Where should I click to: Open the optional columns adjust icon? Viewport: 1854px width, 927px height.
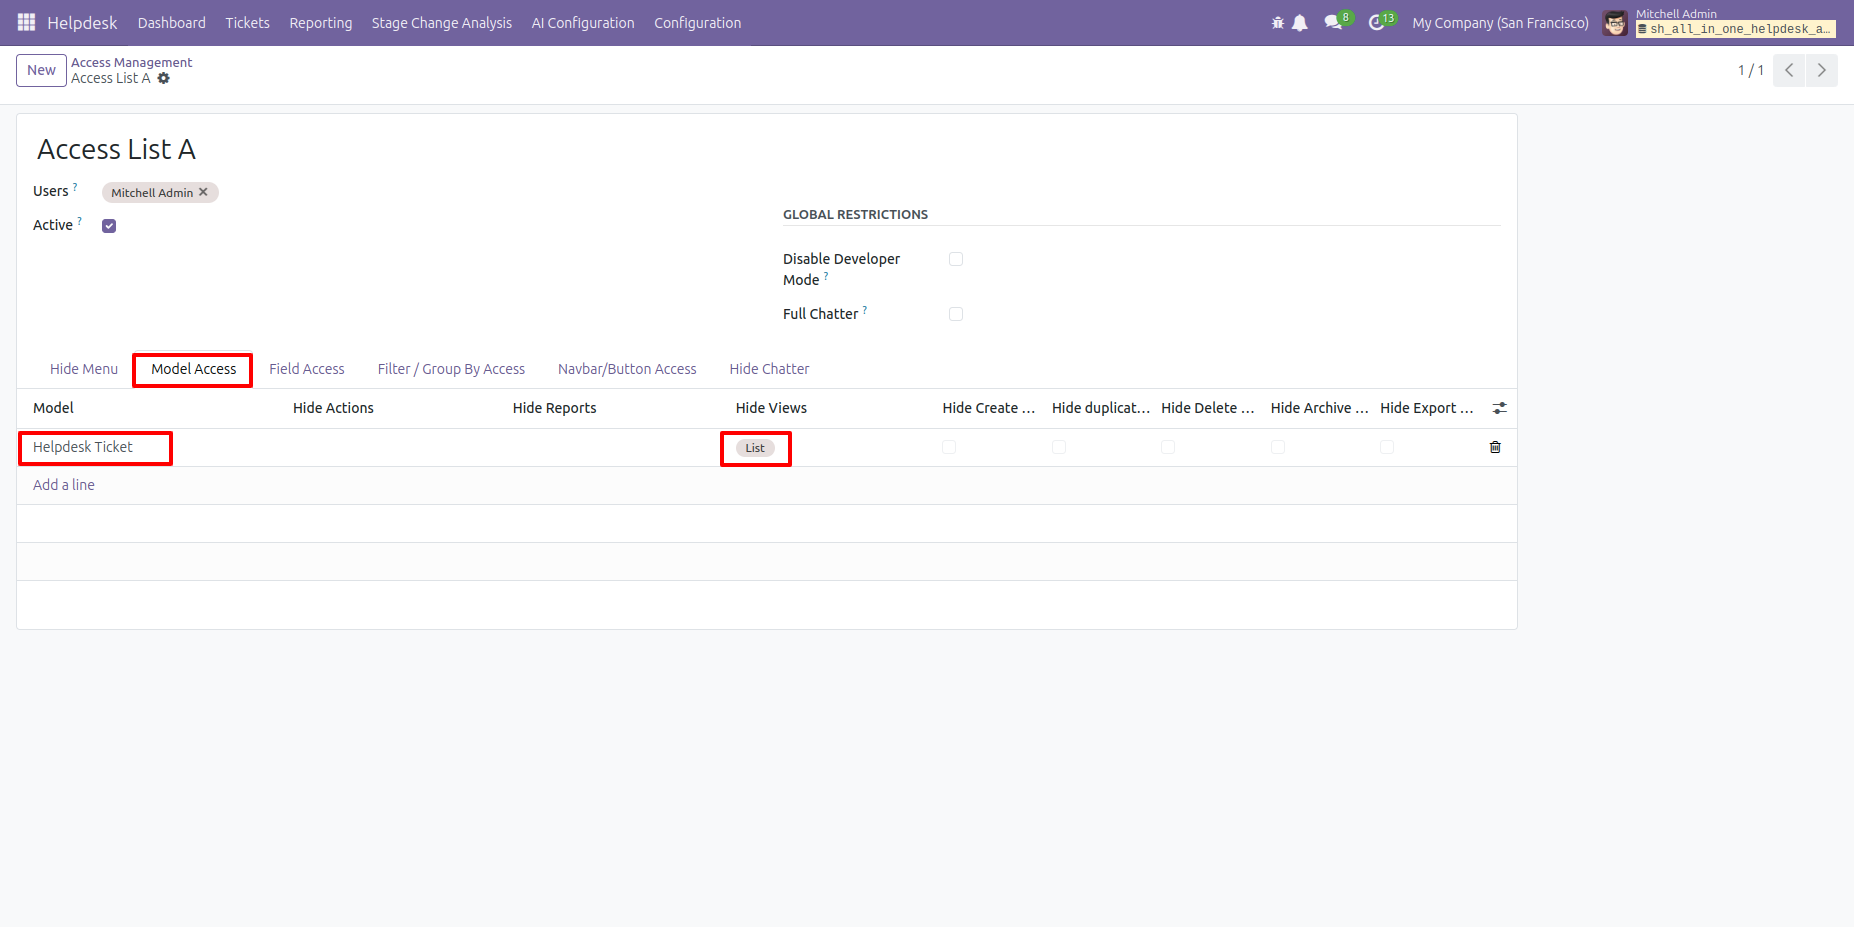(x=1499, y=408)
